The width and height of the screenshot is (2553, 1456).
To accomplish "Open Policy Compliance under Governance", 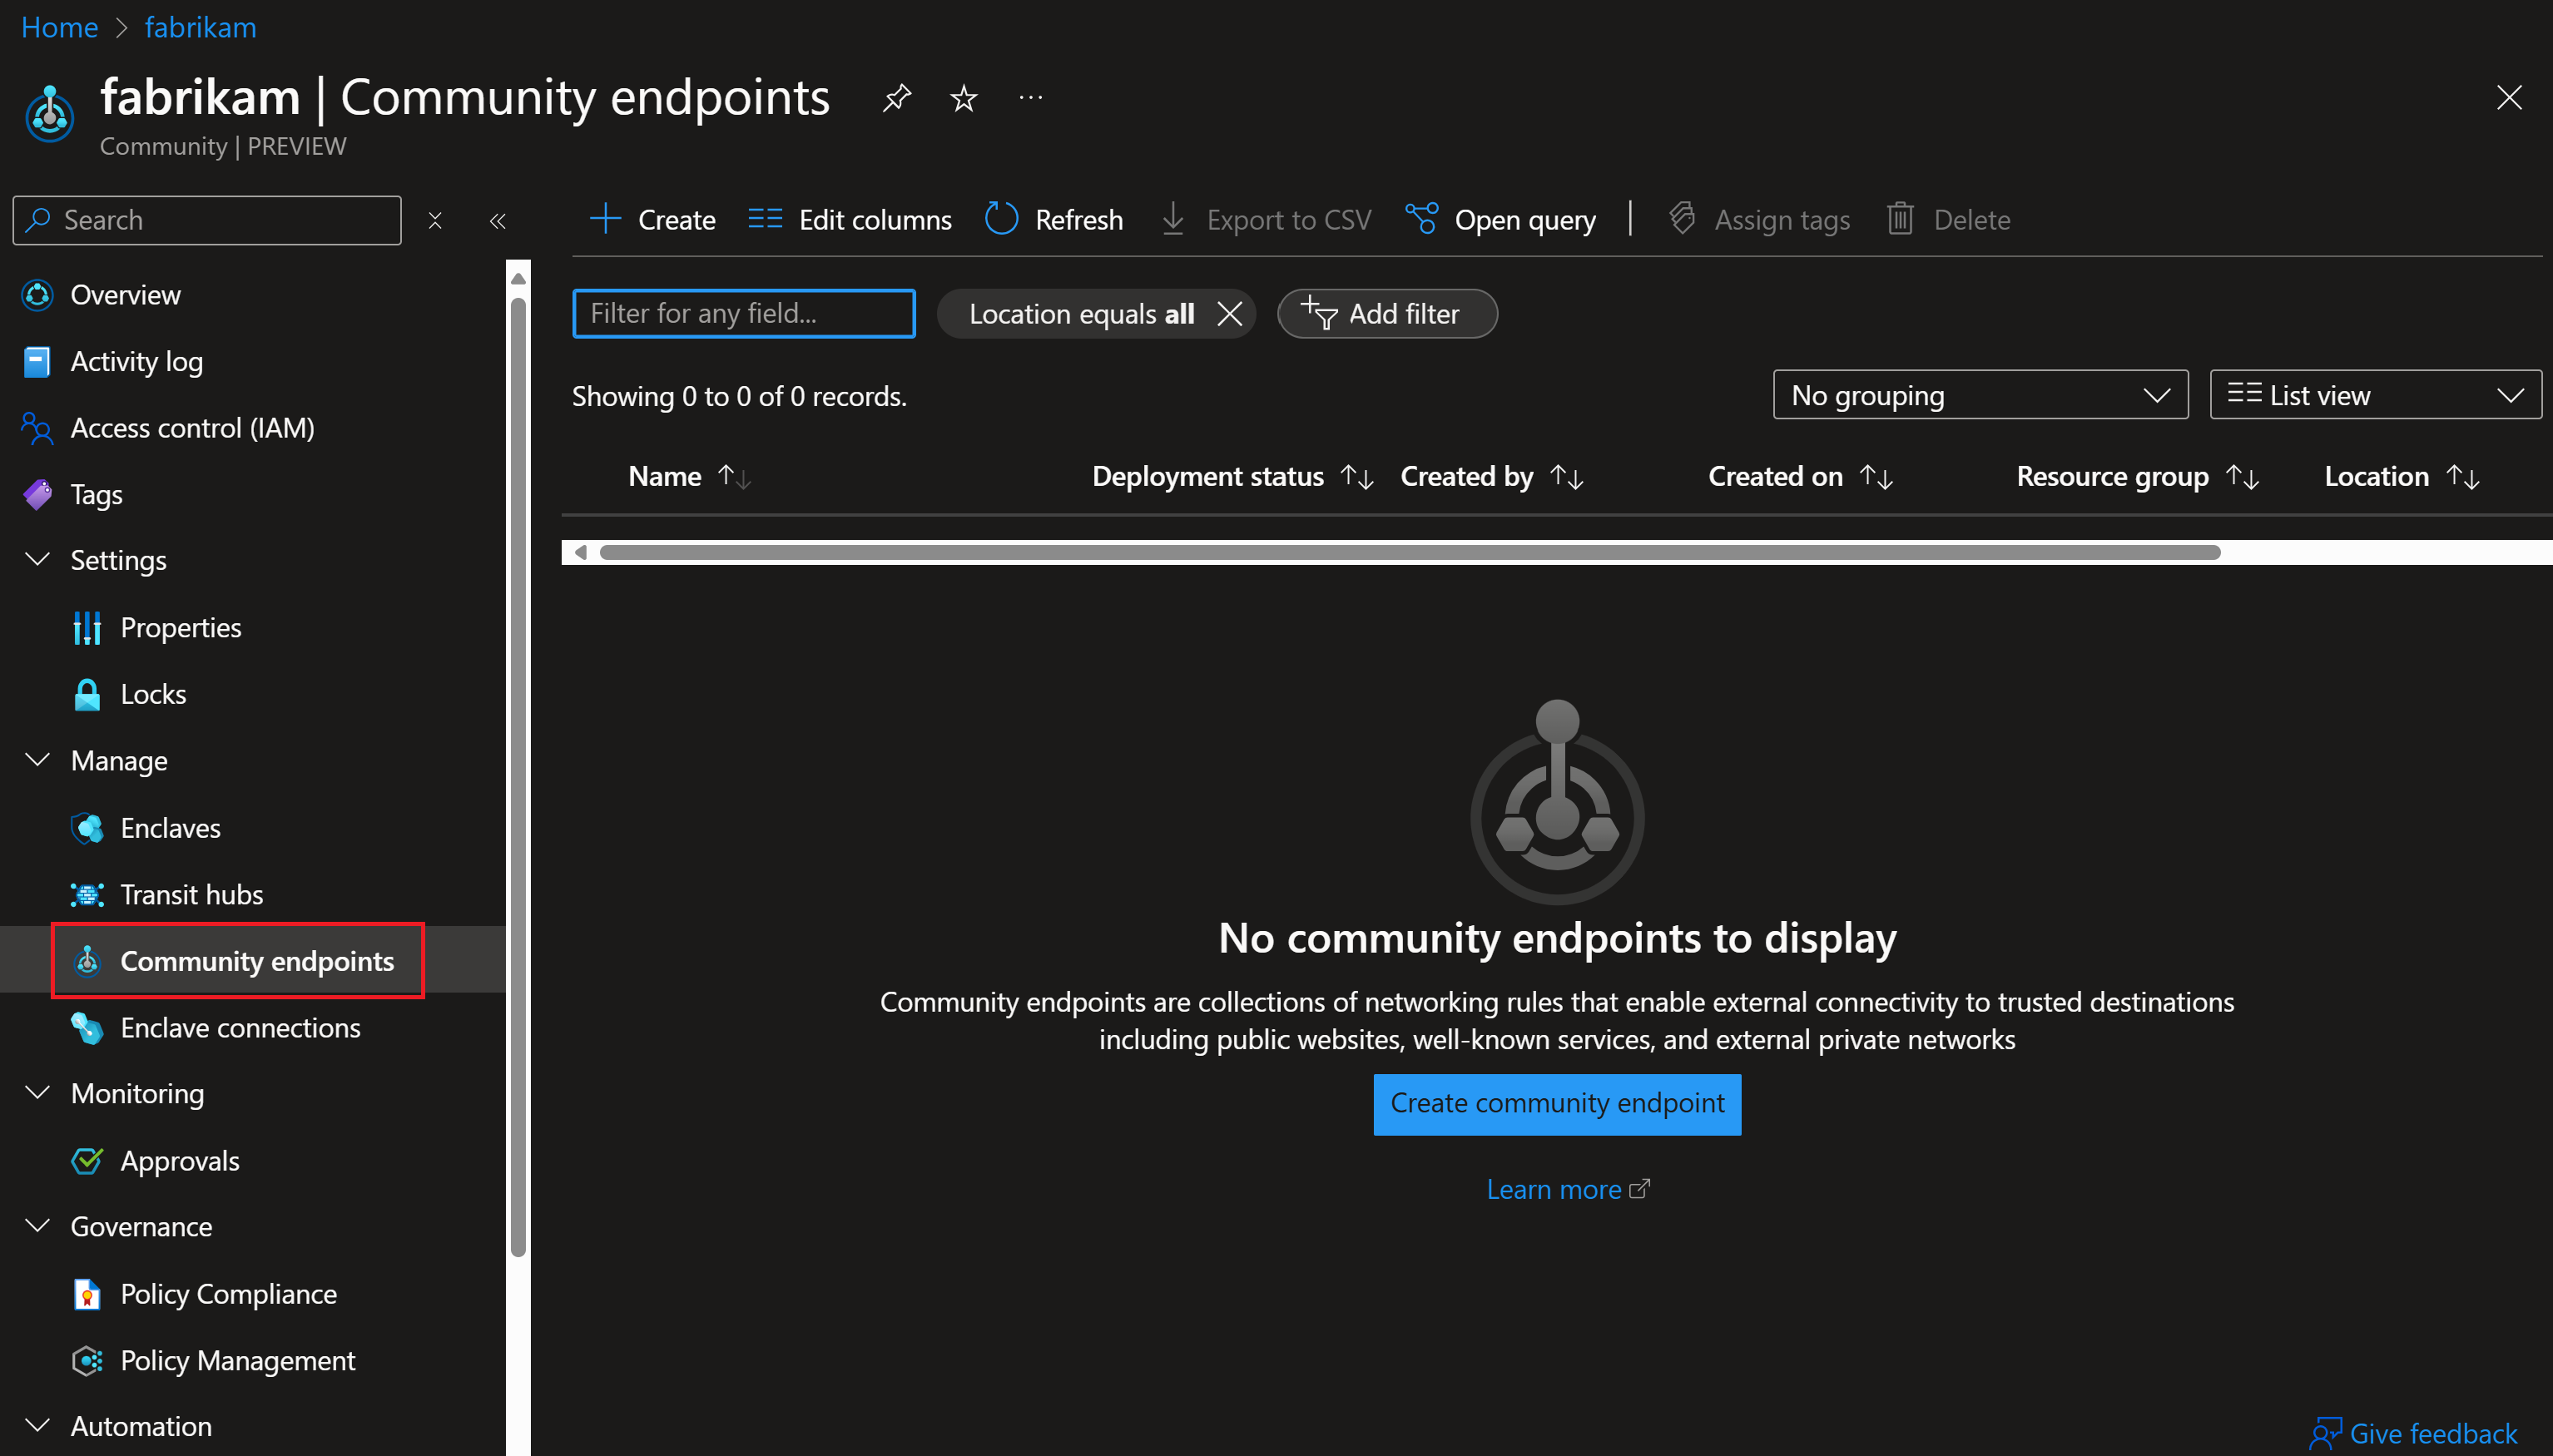I will tap(229, 1294).
